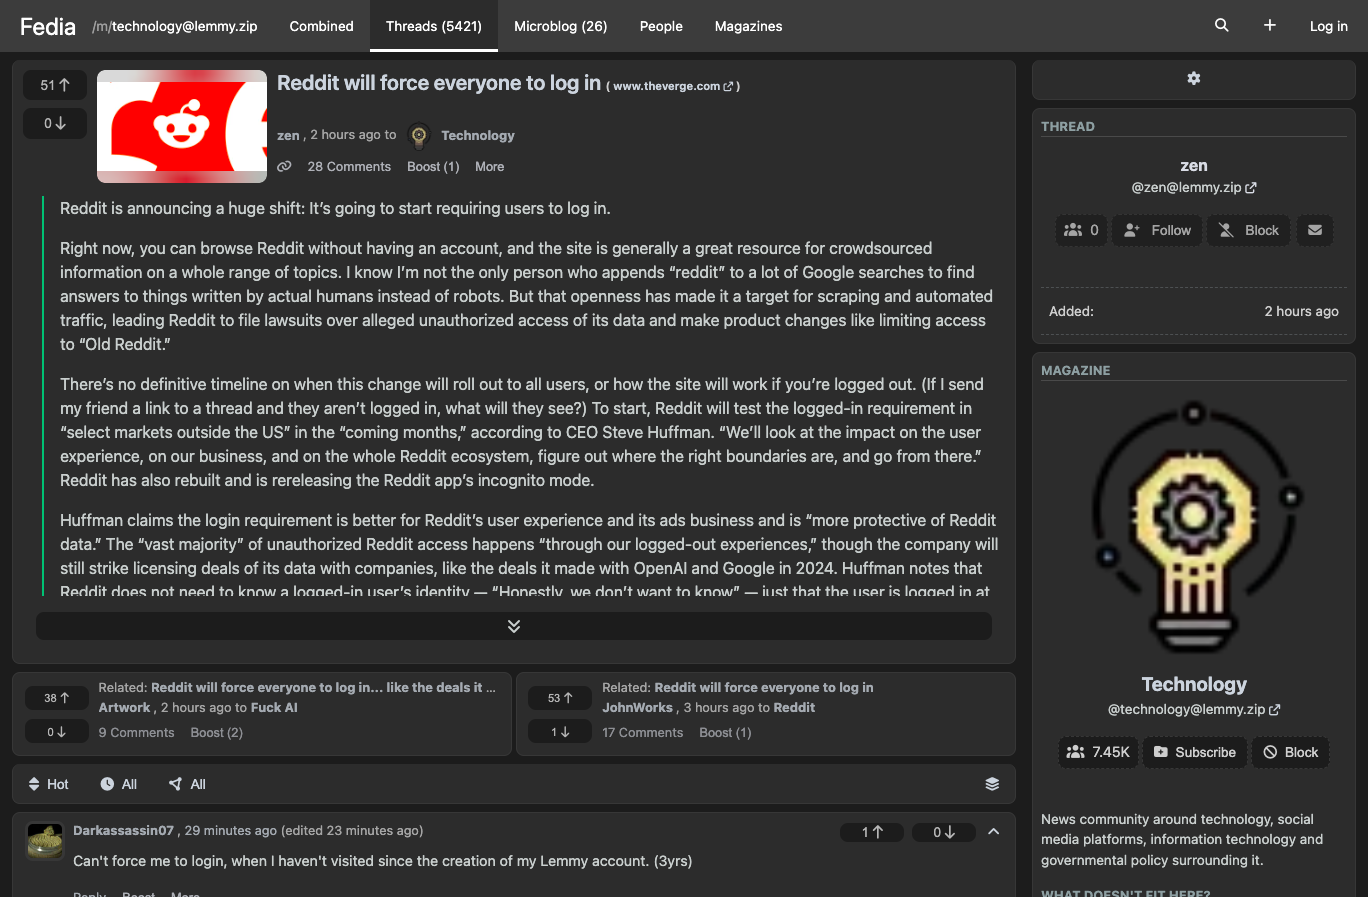Downvote the related JohnWorks thread
This screenshot has width=1368, height=897.
click(x=561, y=732)
